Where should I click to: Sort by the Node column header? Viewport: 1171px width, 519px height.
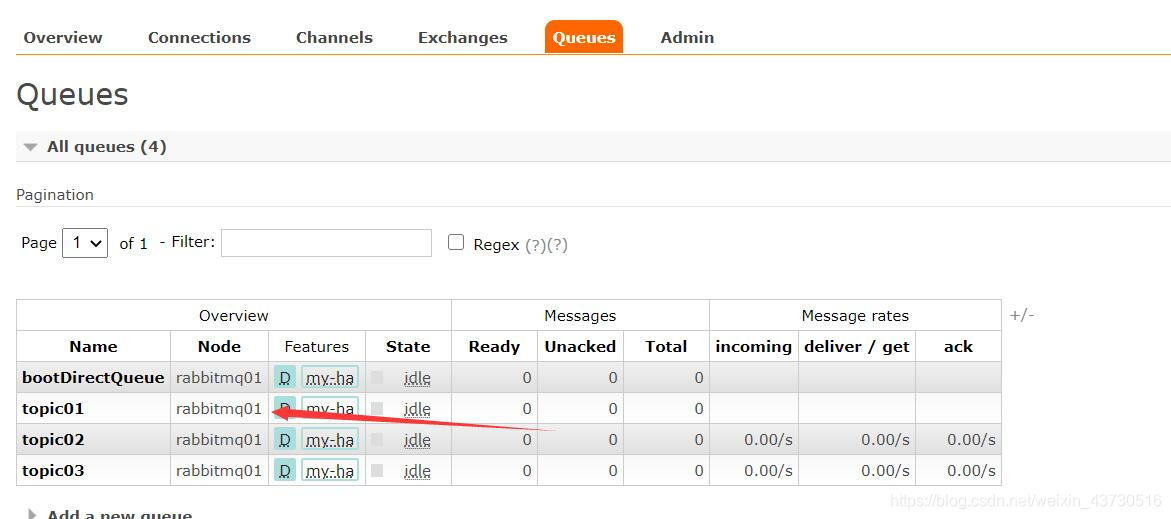click(x=220, y=346)
